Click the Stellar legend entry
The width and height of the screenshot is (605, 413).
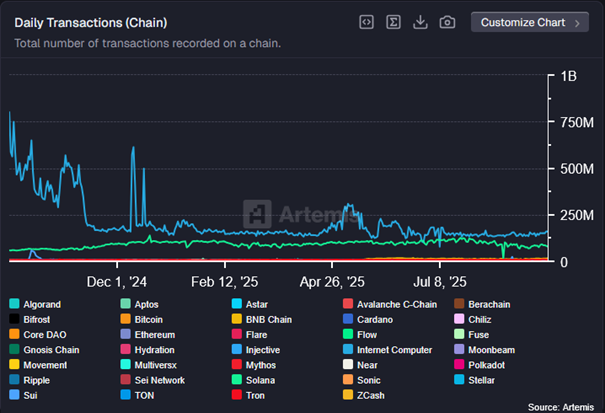click(474, 380)
